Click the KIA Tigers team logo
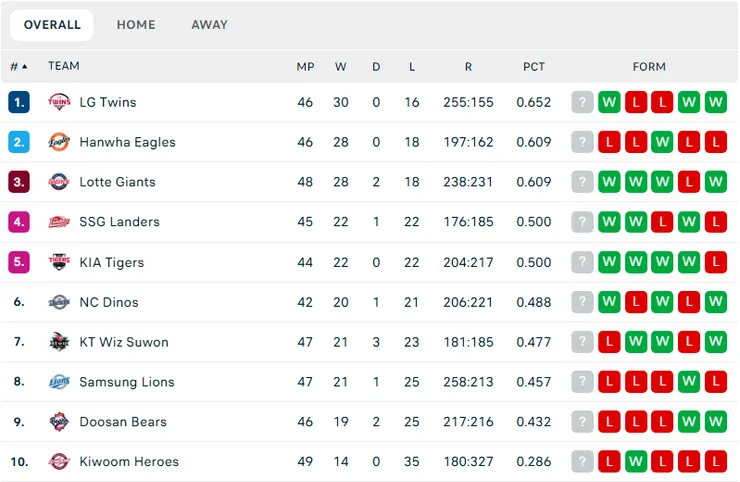The image size is (740, 482). pos(59,262)
